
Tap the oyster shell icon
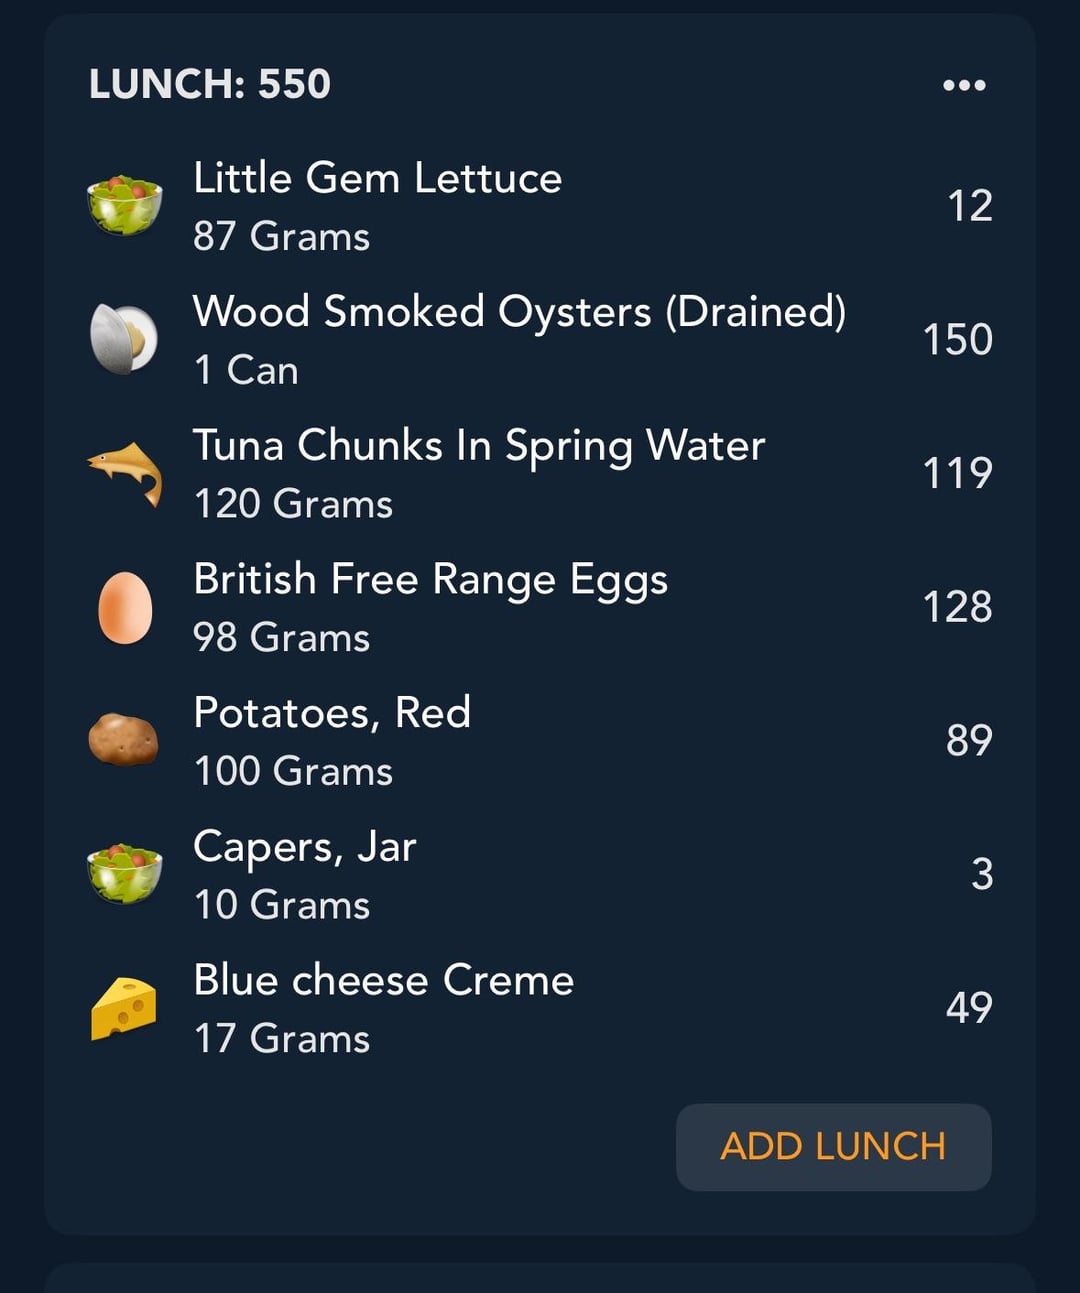tap(124, 339)
